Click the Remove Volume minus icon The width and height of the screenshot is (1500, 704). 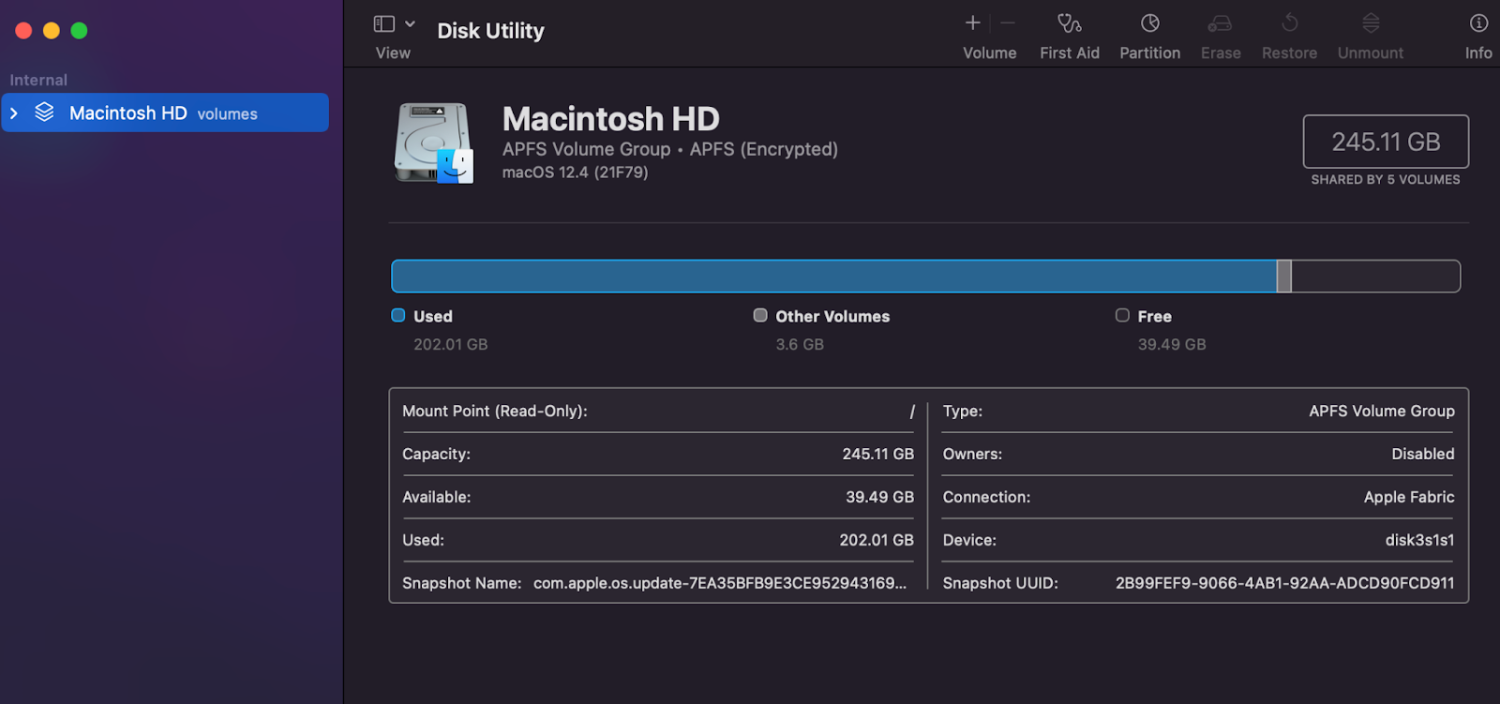(x=1008, y=23)
